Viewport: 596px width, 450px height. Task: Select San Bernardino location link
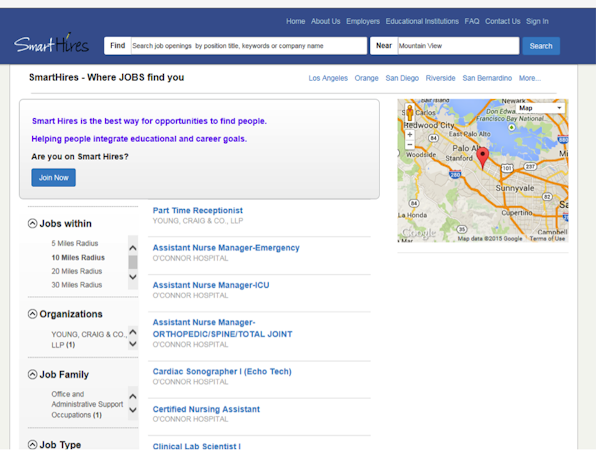487,78
